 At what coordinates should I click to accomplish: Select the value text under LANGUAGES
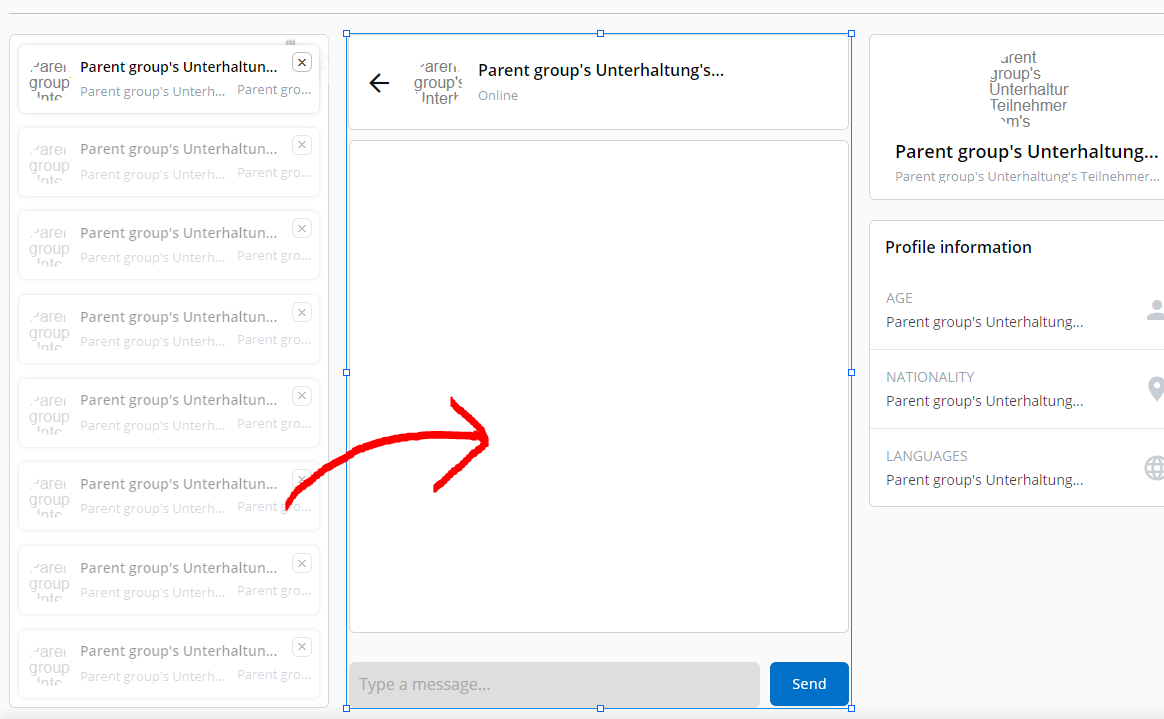click(984, 480)
